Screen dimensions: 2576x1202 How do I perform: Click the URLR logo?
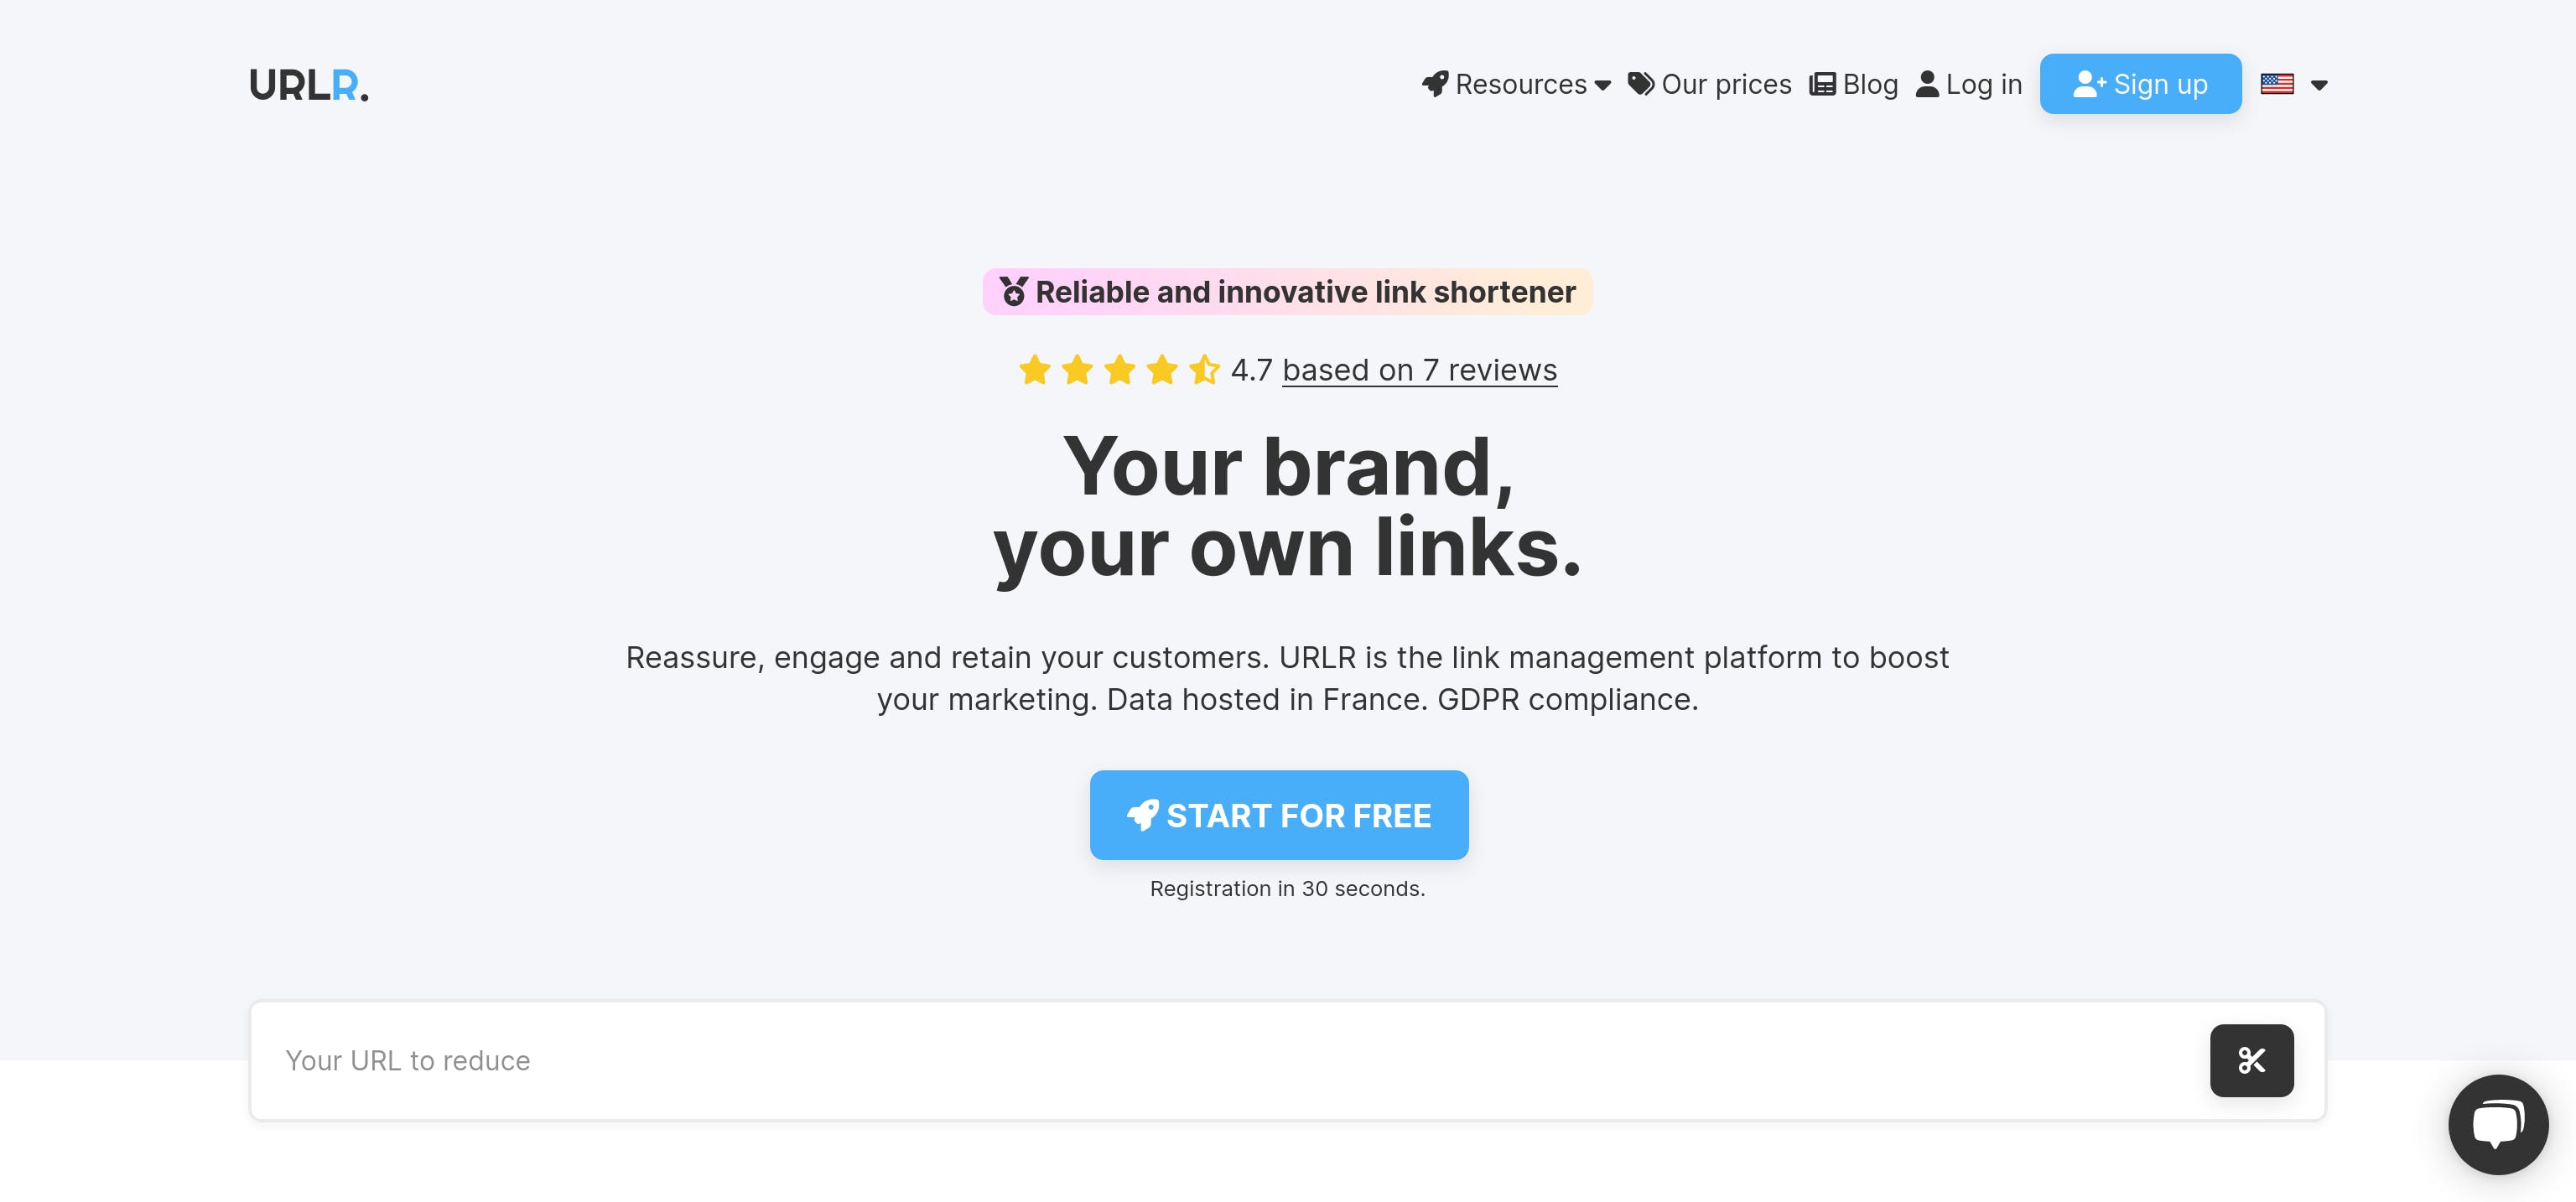[x=308, y=85]
